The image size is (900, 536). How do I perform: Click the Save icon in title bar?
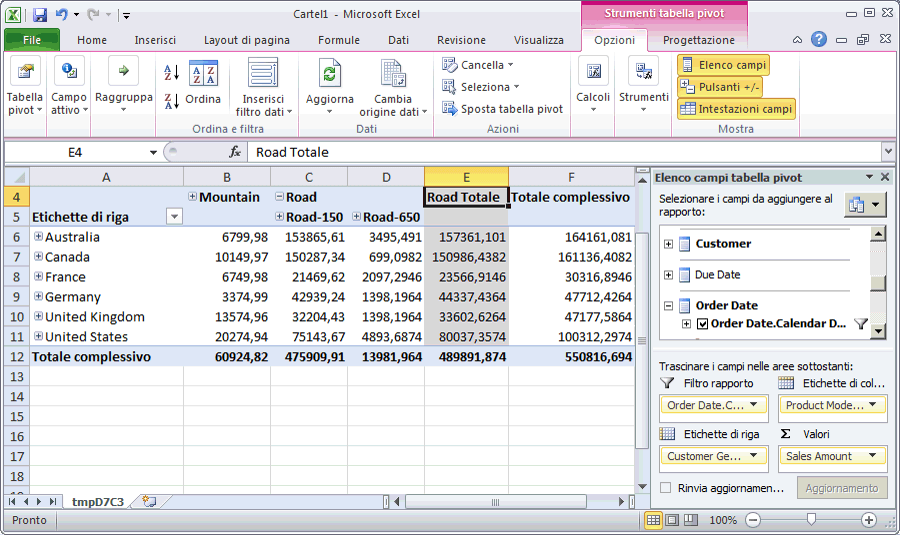(40, 15)
